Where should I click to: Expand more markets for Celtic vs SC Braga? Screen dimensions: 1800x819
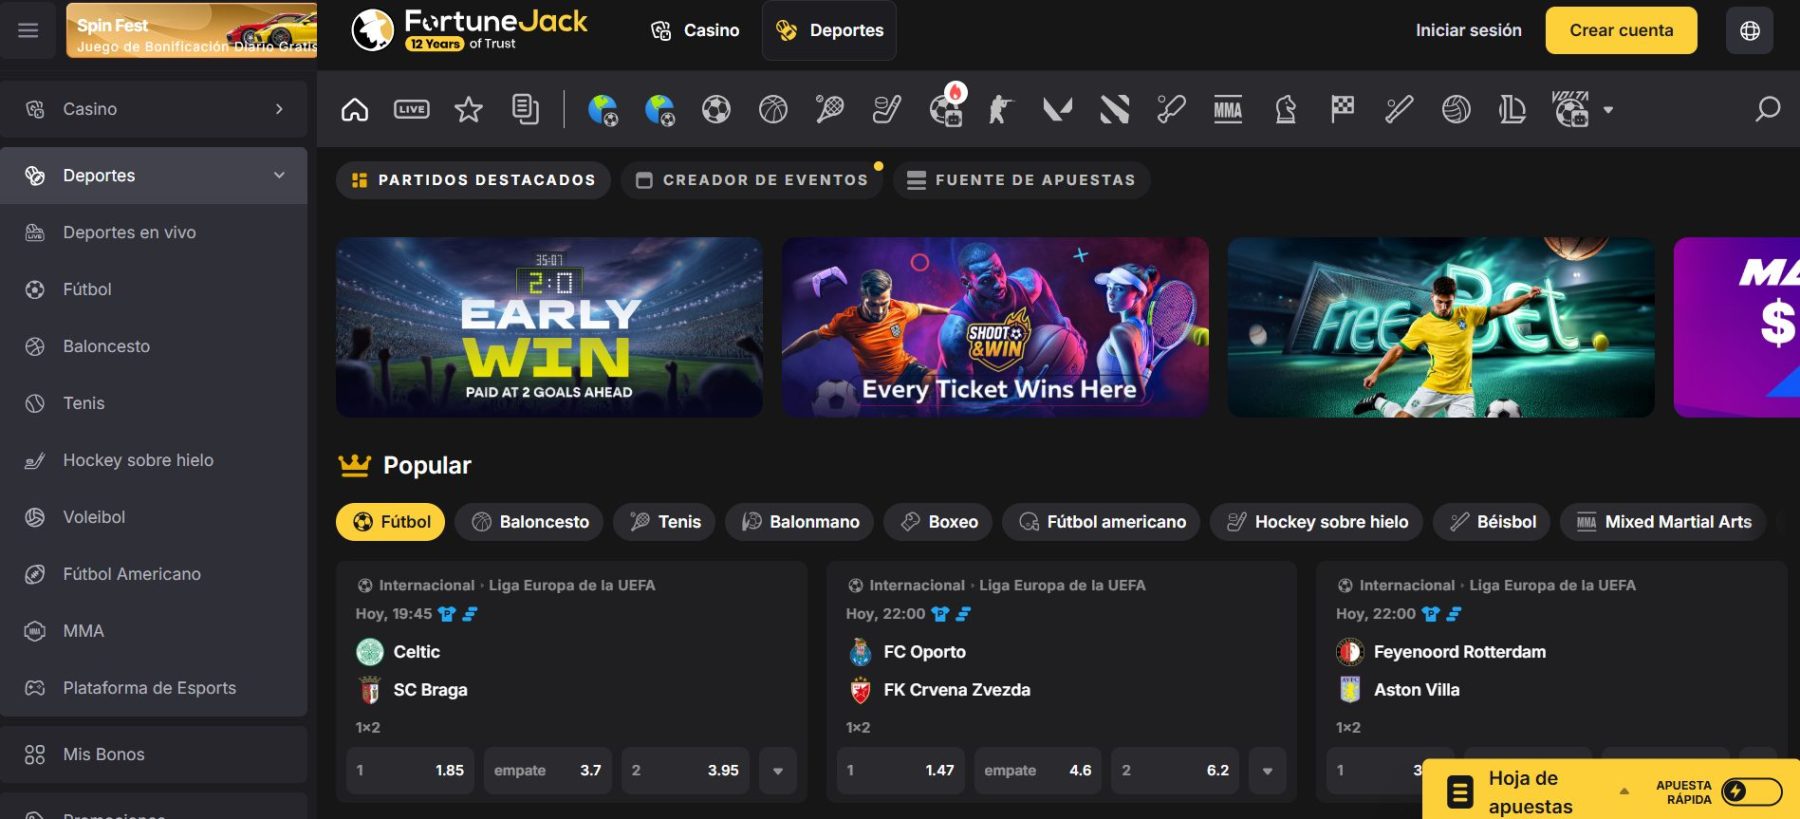click(x=778, y=771)
